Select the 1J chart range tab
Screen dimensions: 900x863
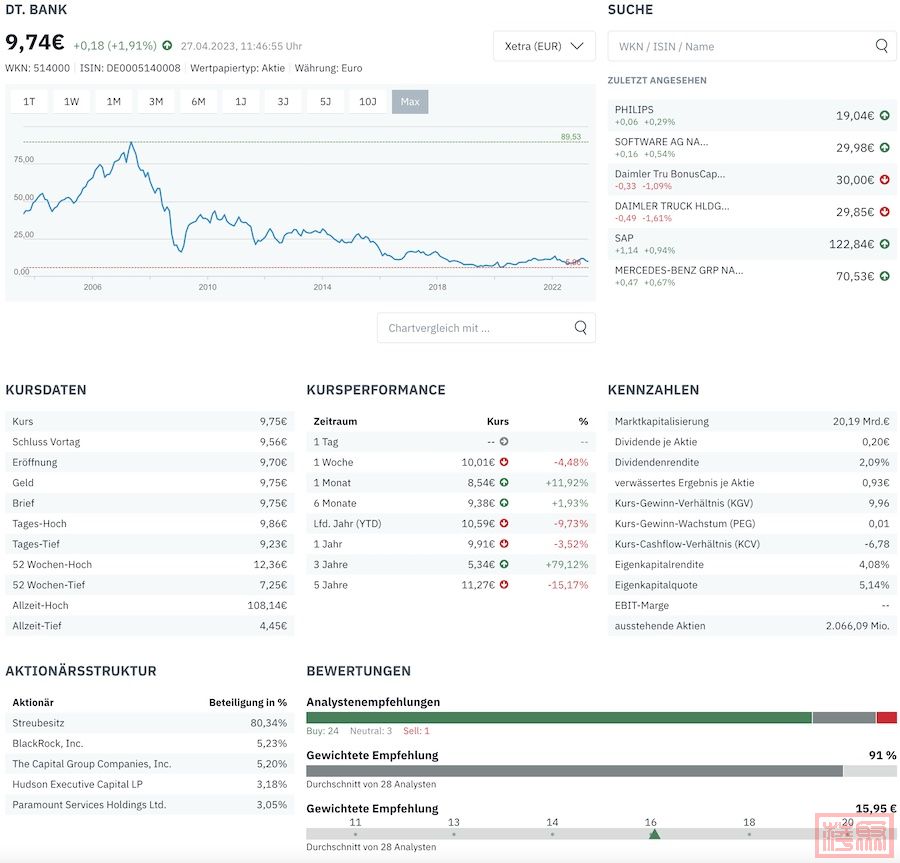coord(241,102)
